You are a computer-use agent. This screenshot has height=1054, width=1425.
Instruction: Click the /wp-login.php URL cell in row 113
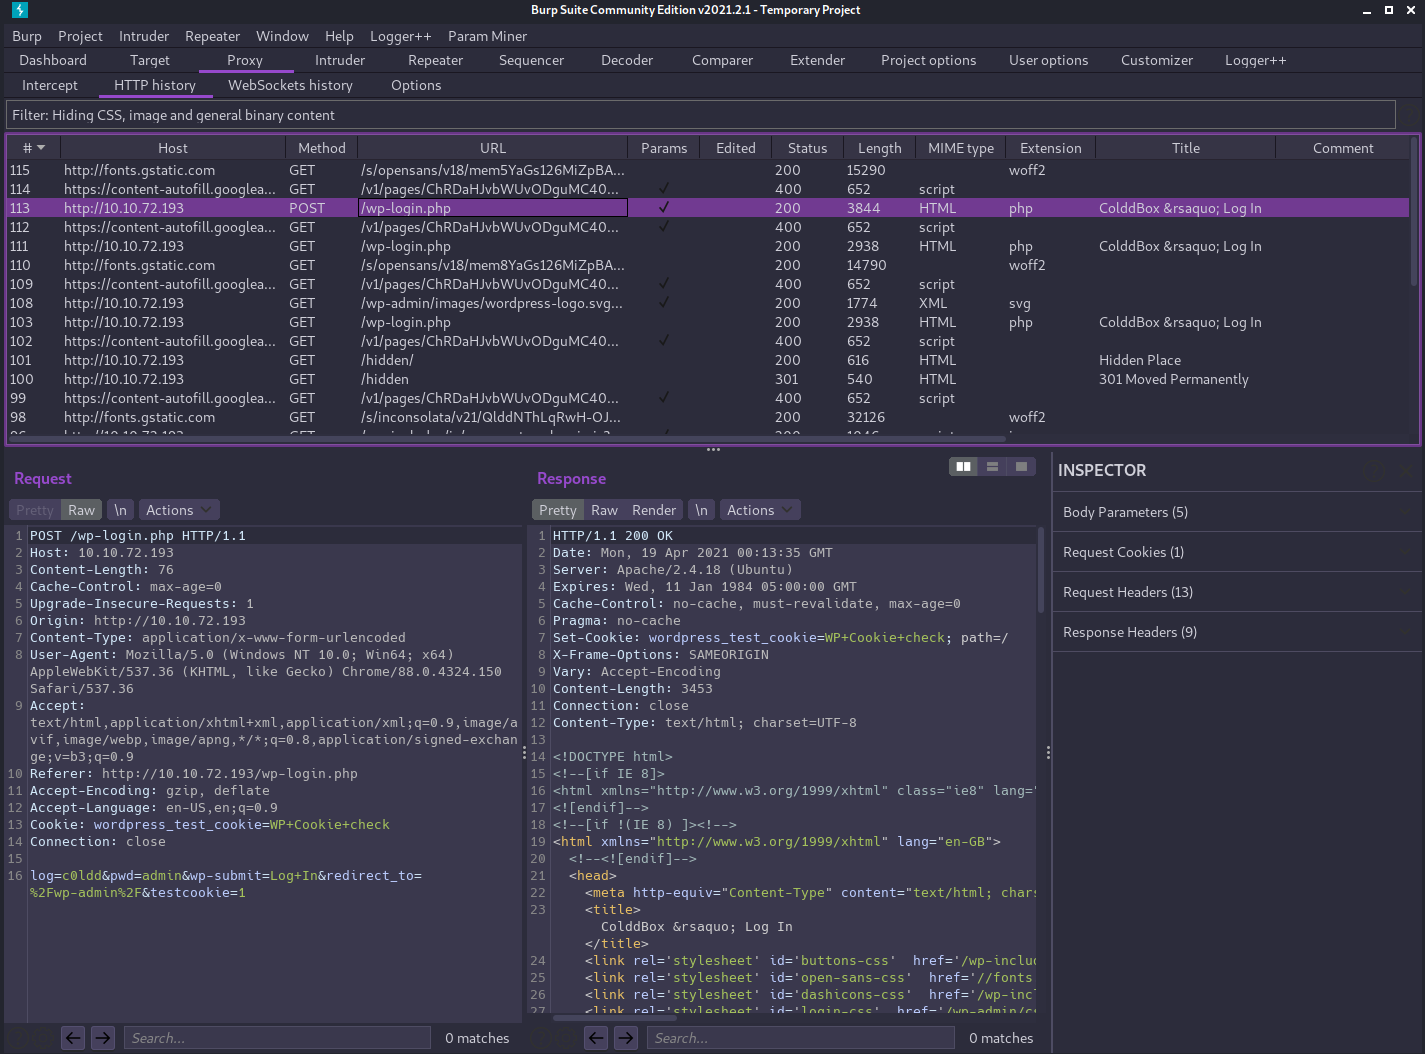click(x=493, y=208)
